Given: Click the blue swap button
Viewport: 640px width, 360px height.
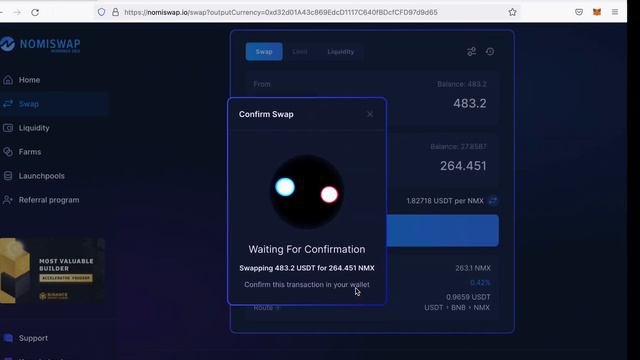Looking at the screenshot, I should (442, 231).
